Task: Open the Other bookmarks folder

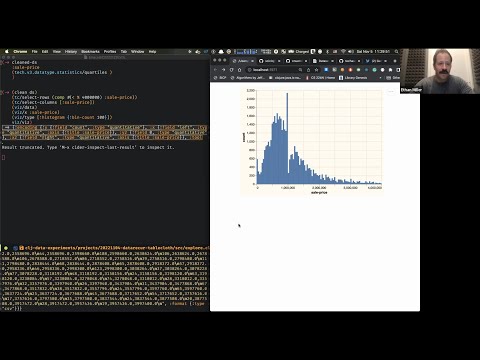Action: (394, 78)
